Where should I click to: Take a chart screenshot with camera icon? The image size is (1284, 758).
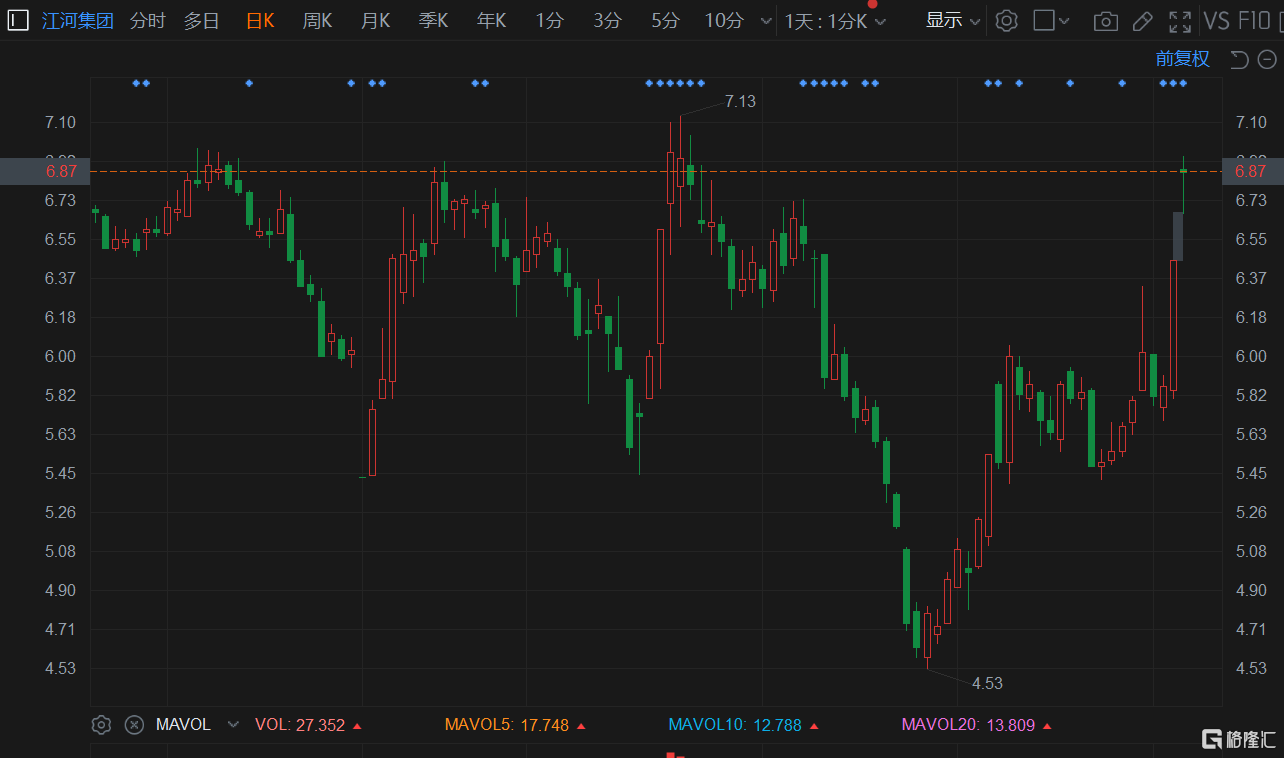point(1105,21)
